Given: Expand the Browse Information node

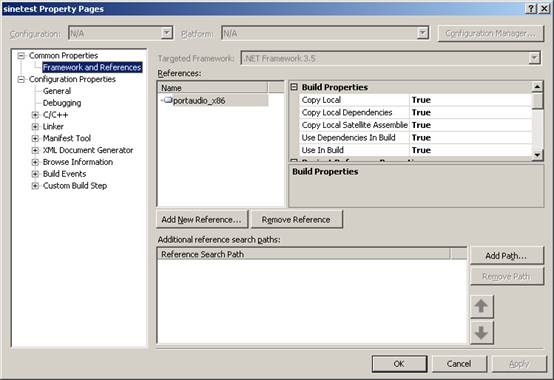Looking at the screenshot, I should click(35, 162).
